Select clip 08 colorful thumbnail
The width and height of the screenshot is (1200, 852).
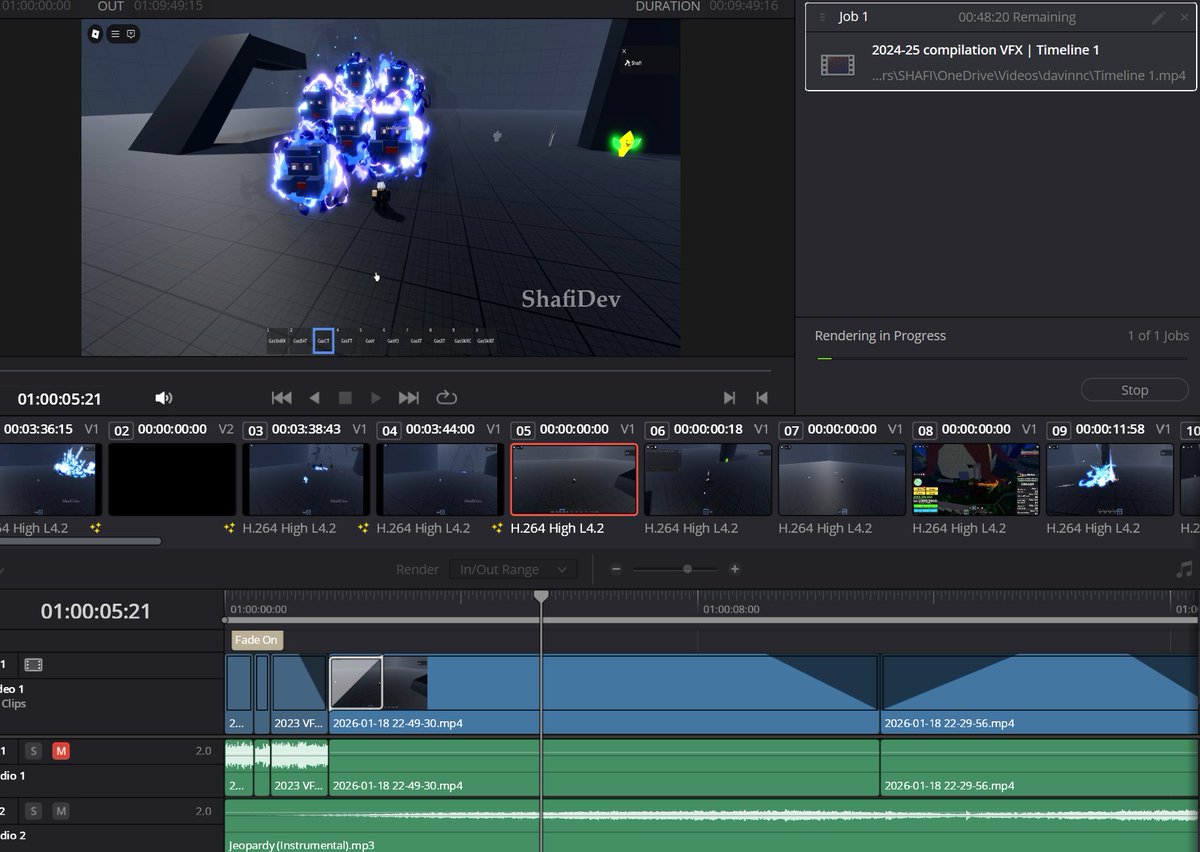(976, 480)
